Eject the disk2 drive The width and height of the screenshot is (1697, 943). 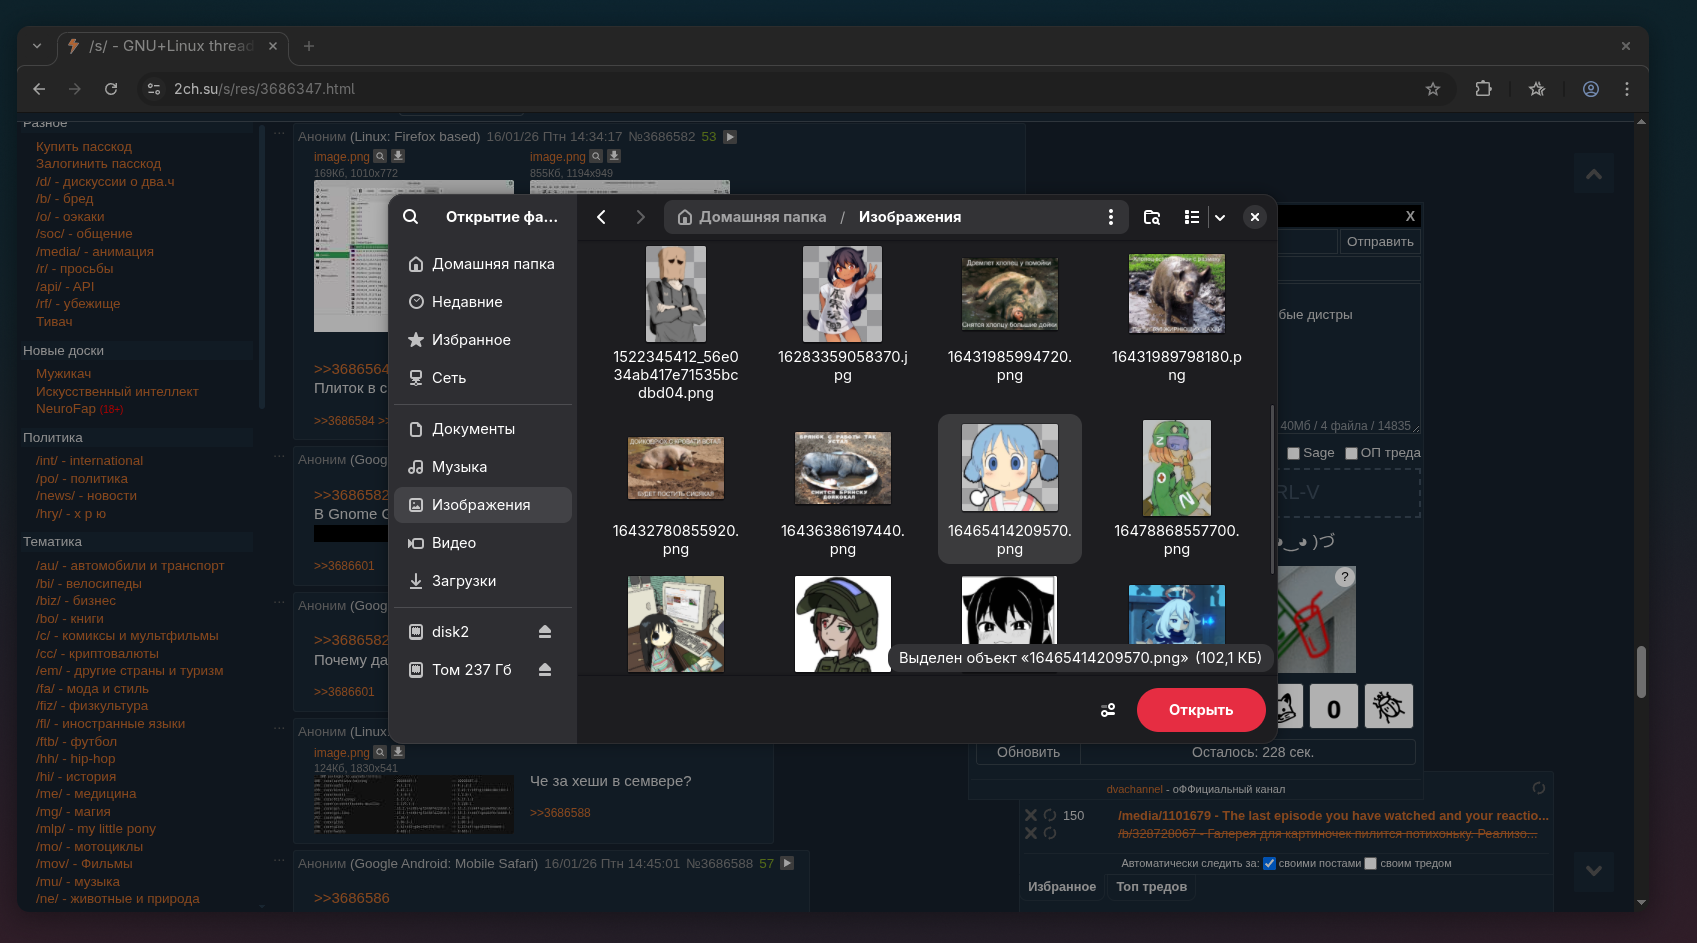click(545, 632)
